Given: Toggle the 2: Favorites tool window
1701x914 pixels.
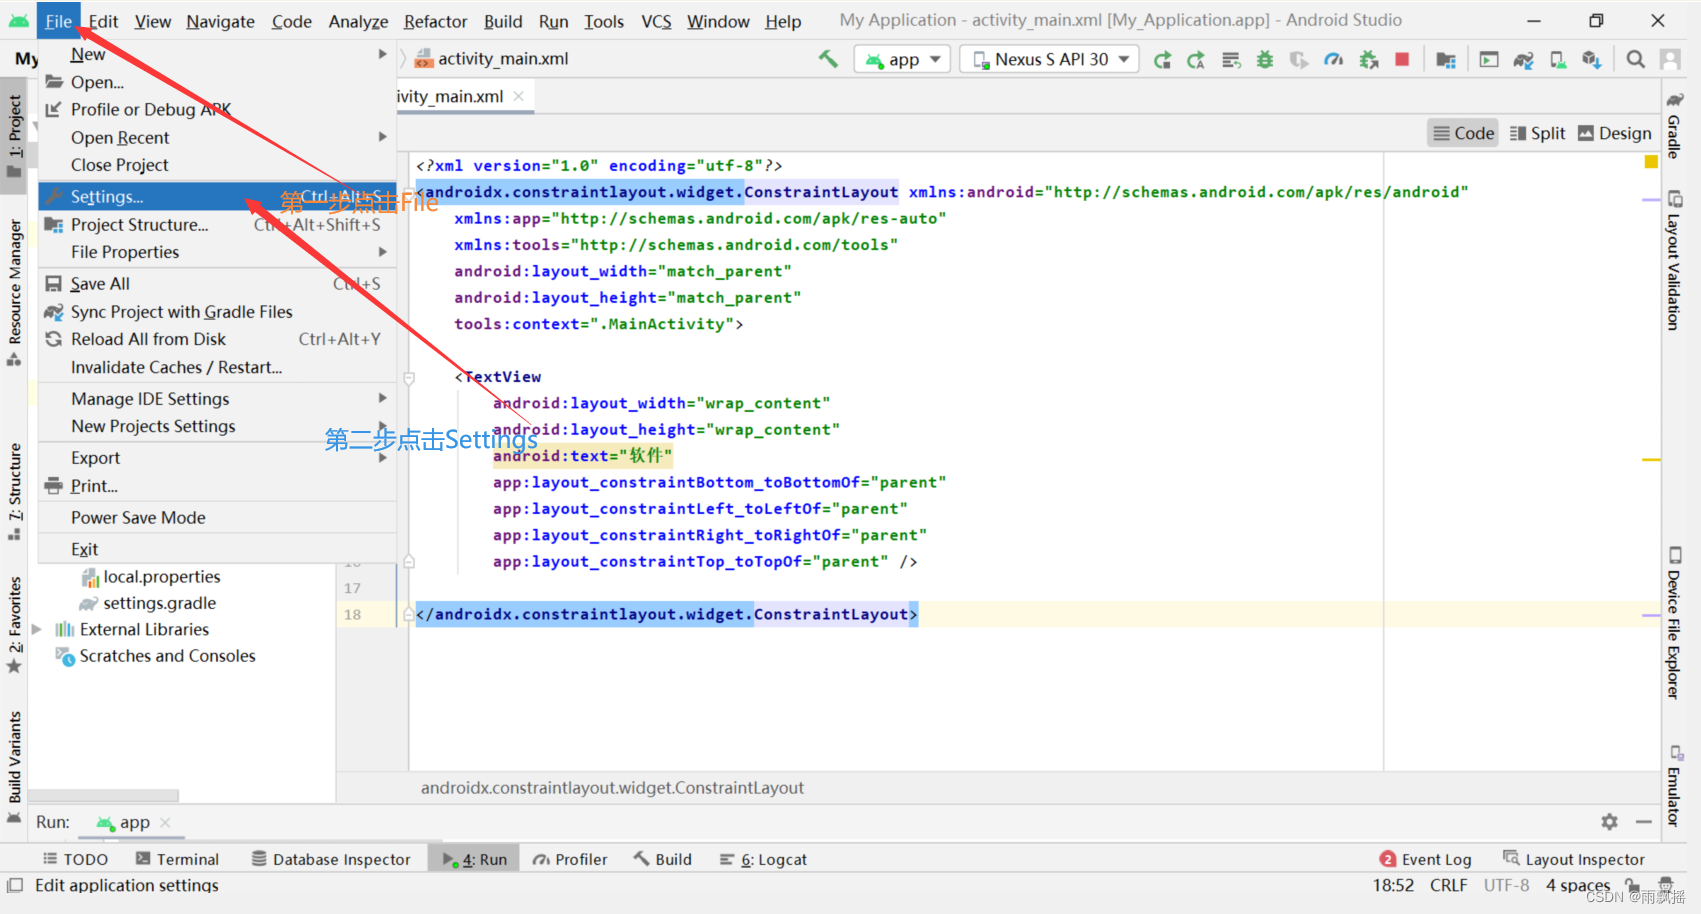Looking at the screenshot, I should click(x=14, y=625).
